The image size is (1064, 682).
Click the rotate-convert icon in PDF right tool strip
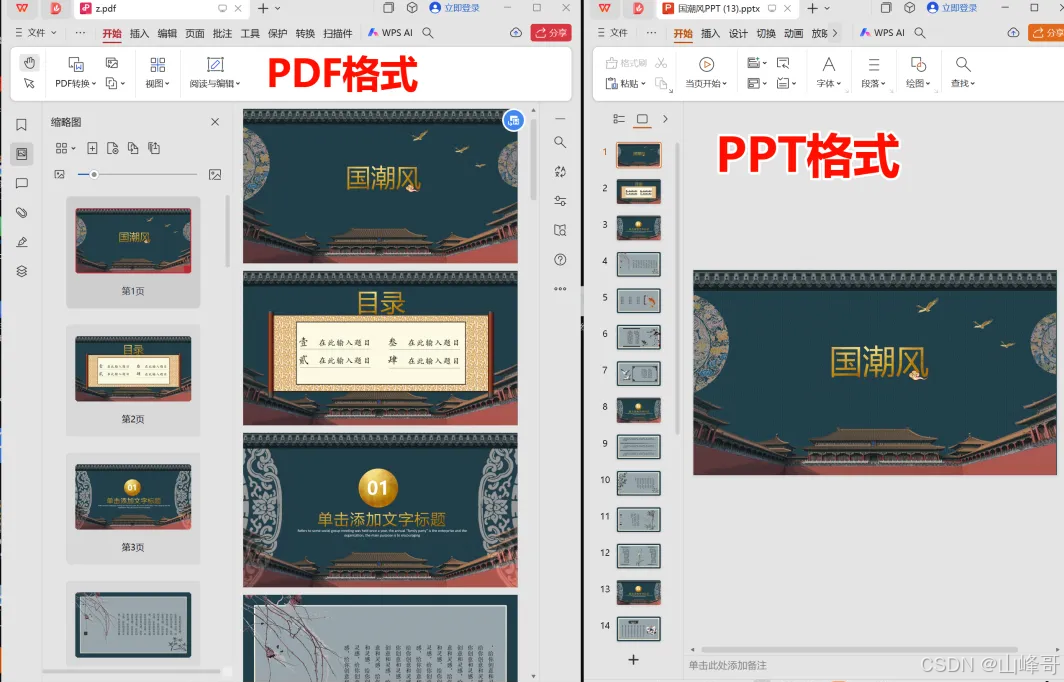pos(560,172)
